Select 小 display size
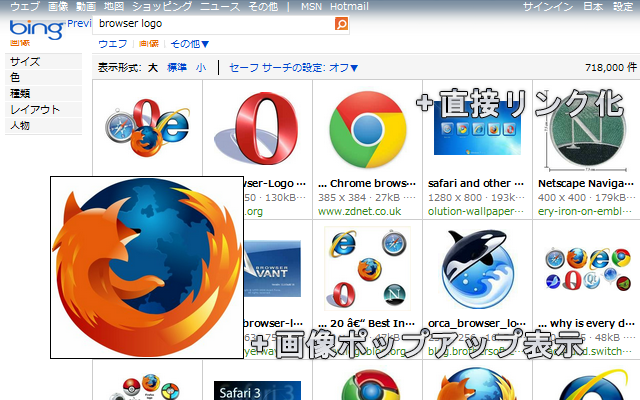 click(x=201, y=67)
